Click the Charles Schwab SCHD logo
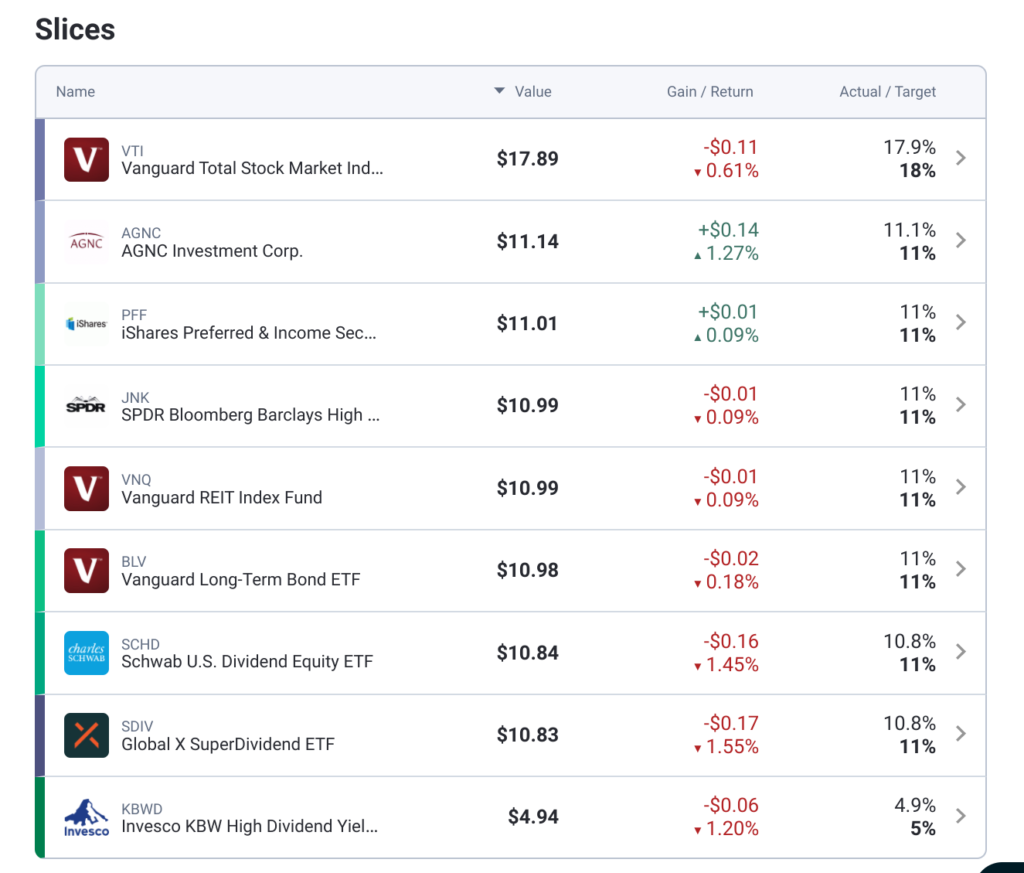The height and width of the screenshot is (873, 1024). pyautogui.click(x=86, y=653)
